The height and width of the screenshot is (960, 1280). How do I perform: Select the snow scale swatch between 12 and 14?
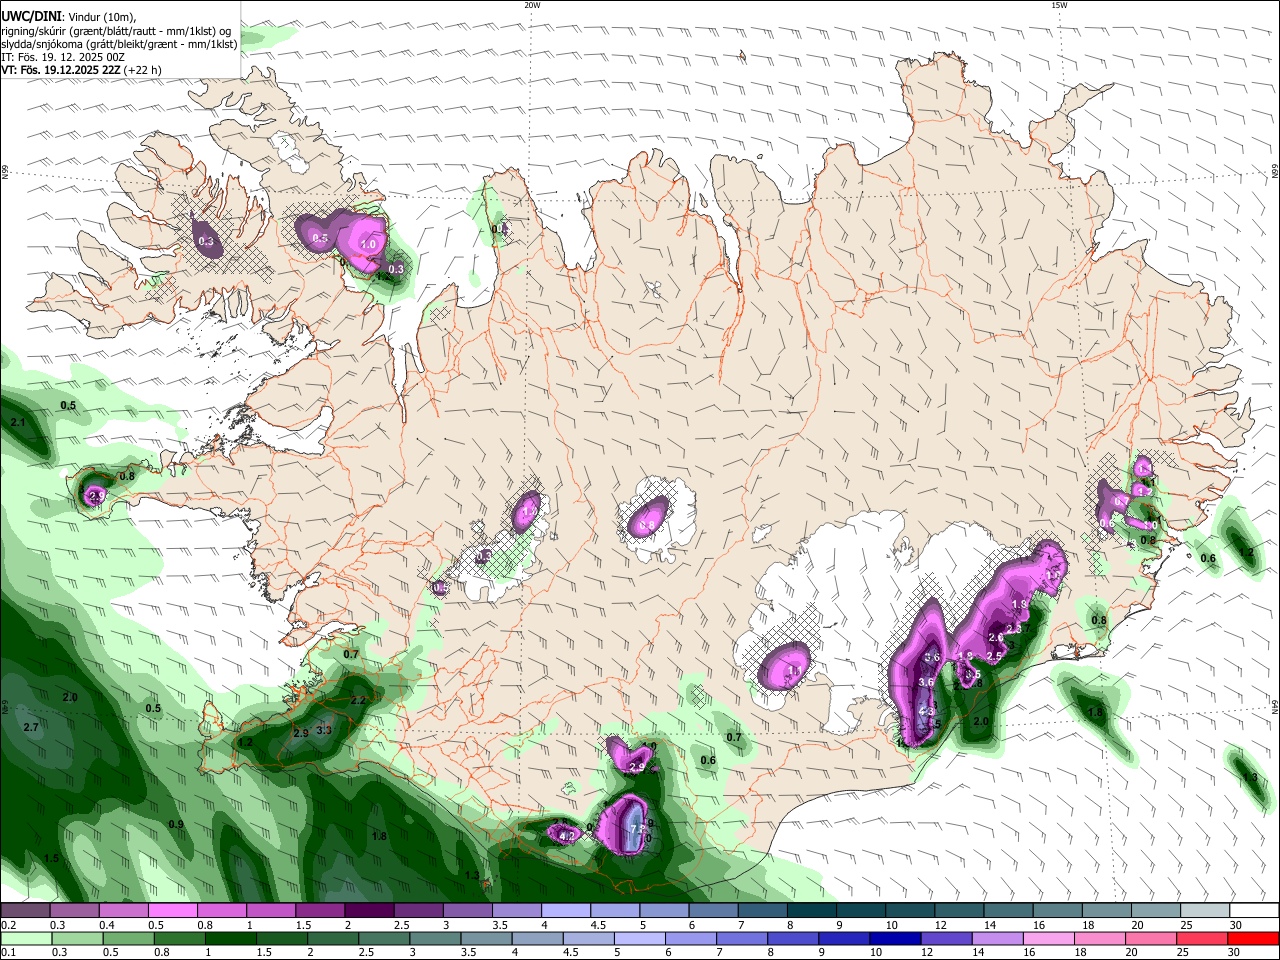point(960,911)
